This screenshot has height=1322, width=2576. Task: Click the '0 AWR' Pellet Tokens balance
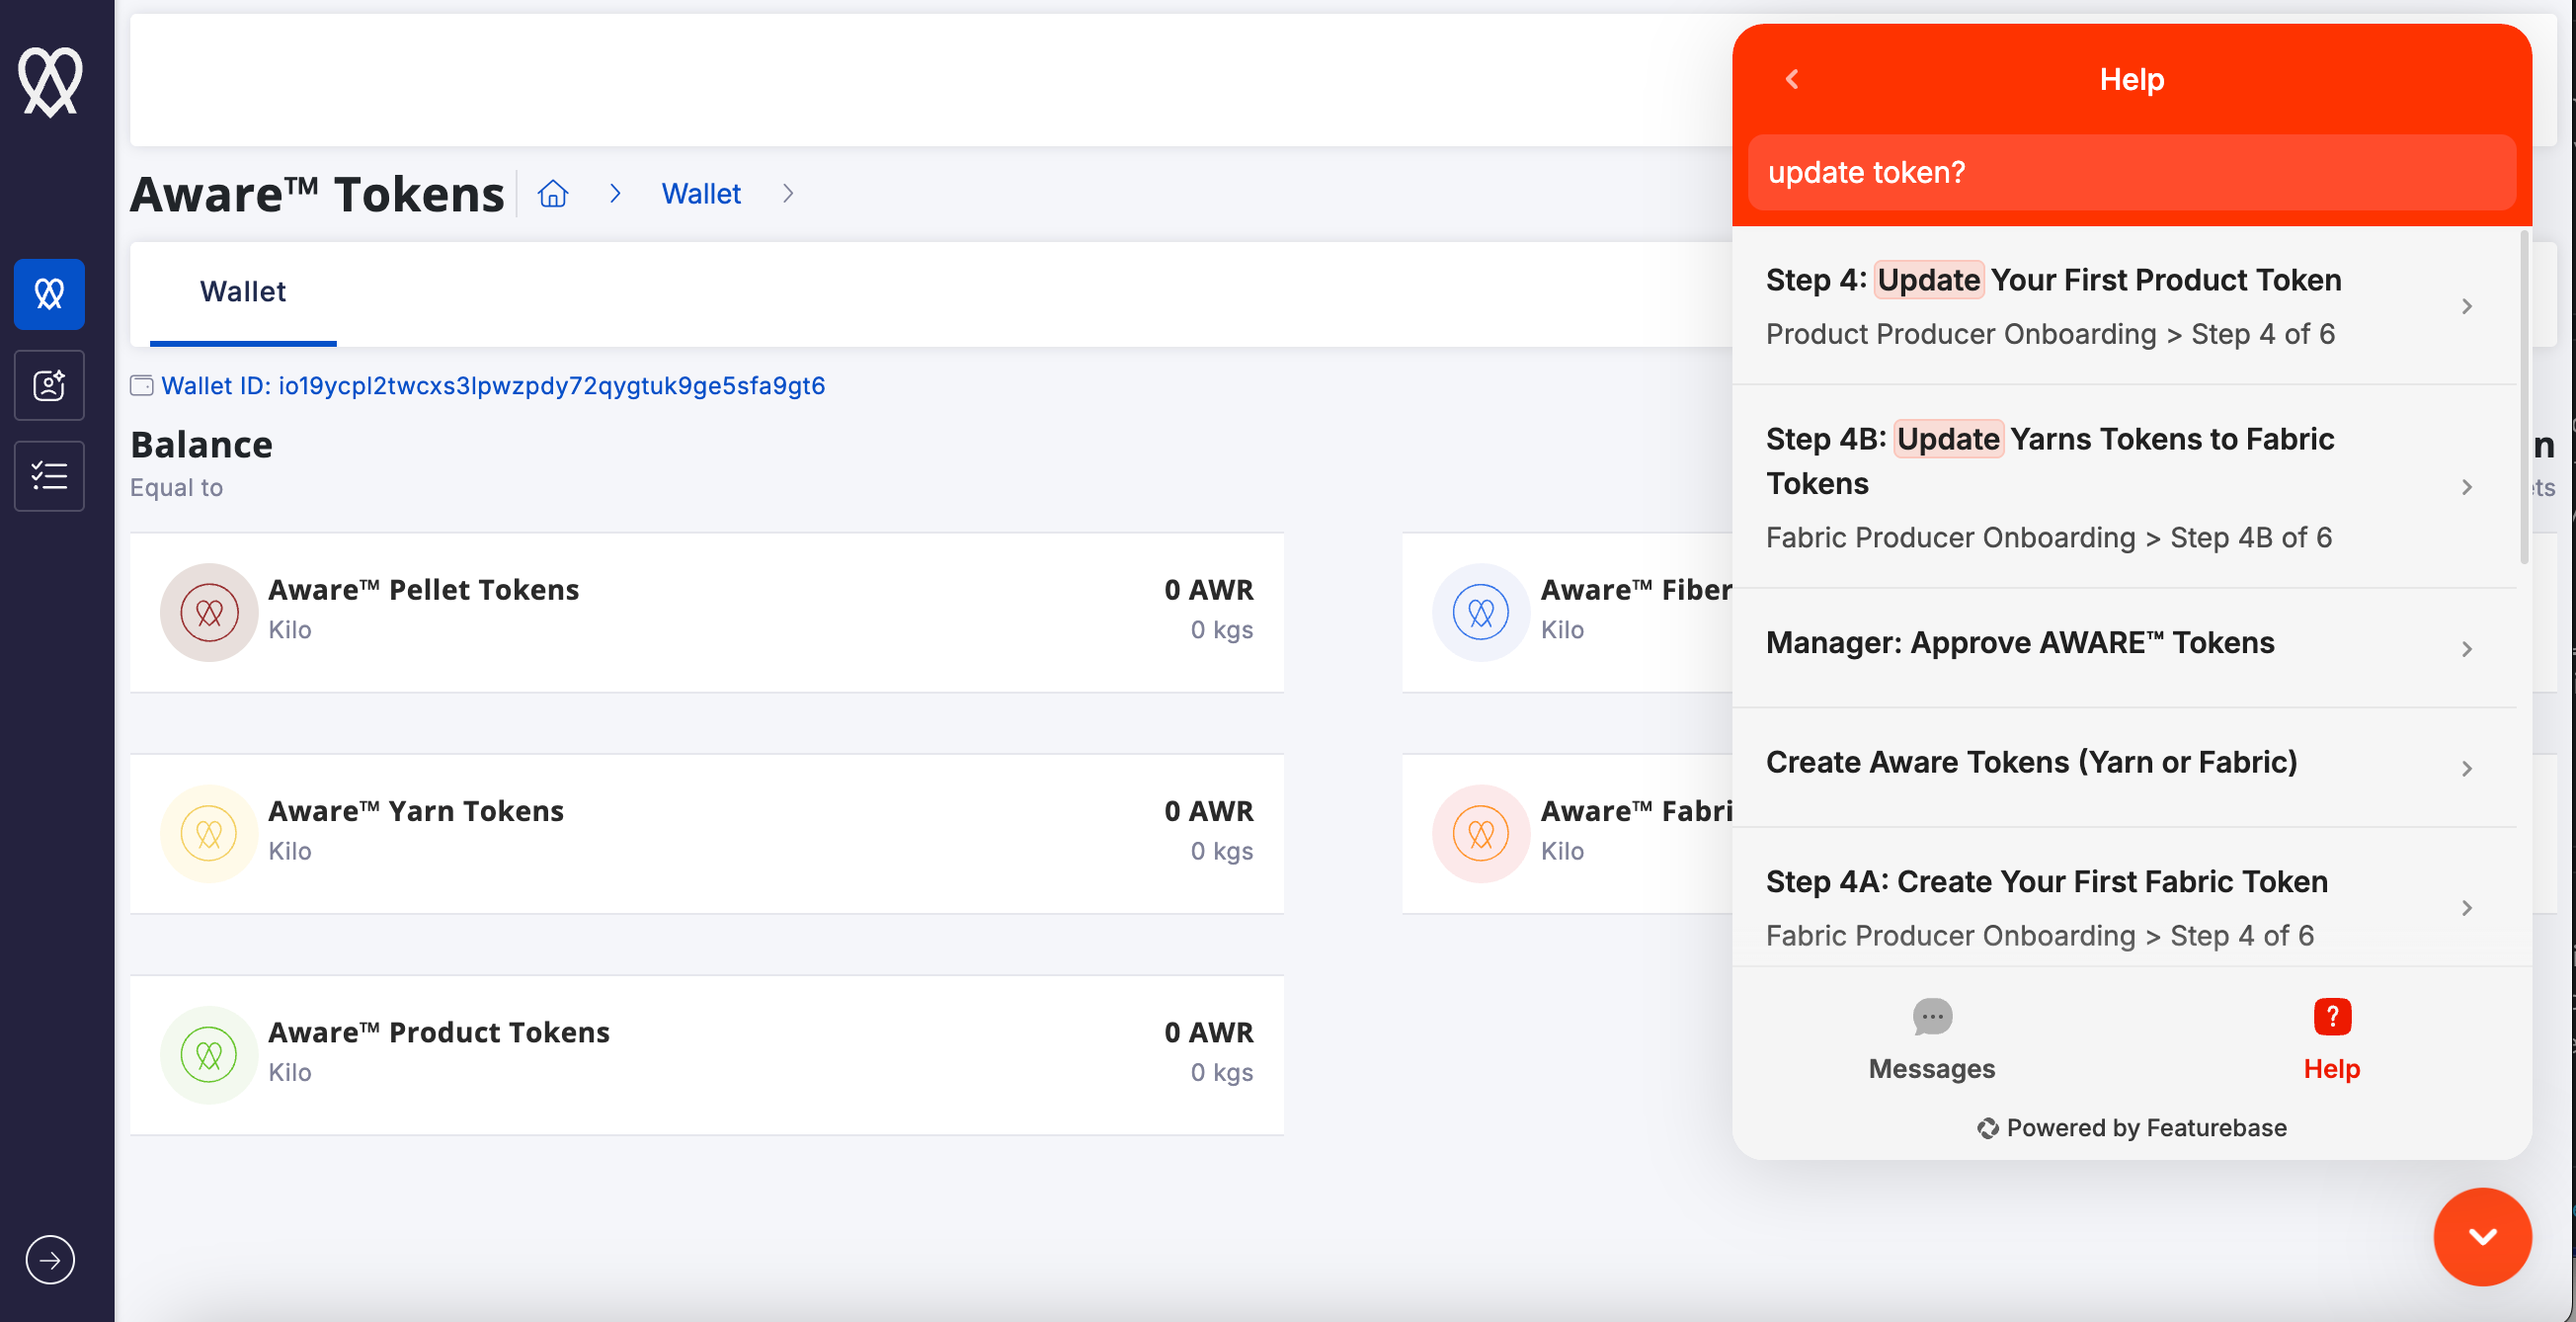tap(1208, 590)
